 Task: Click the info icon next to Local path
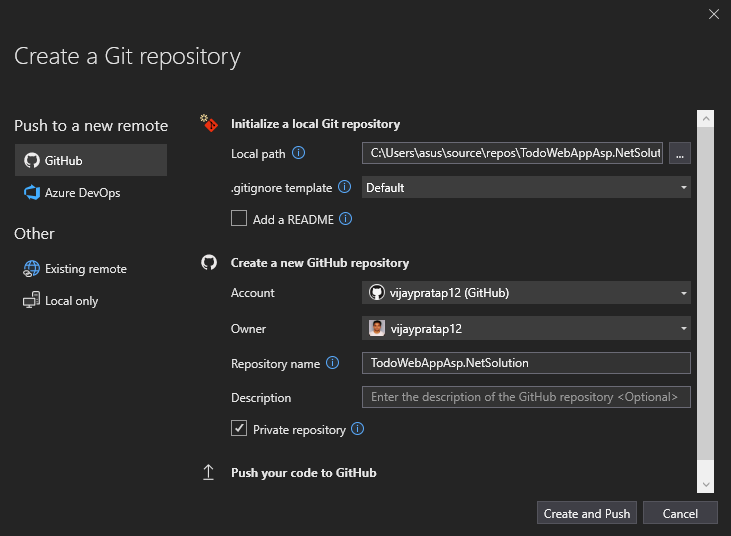[x=298, y=153]
